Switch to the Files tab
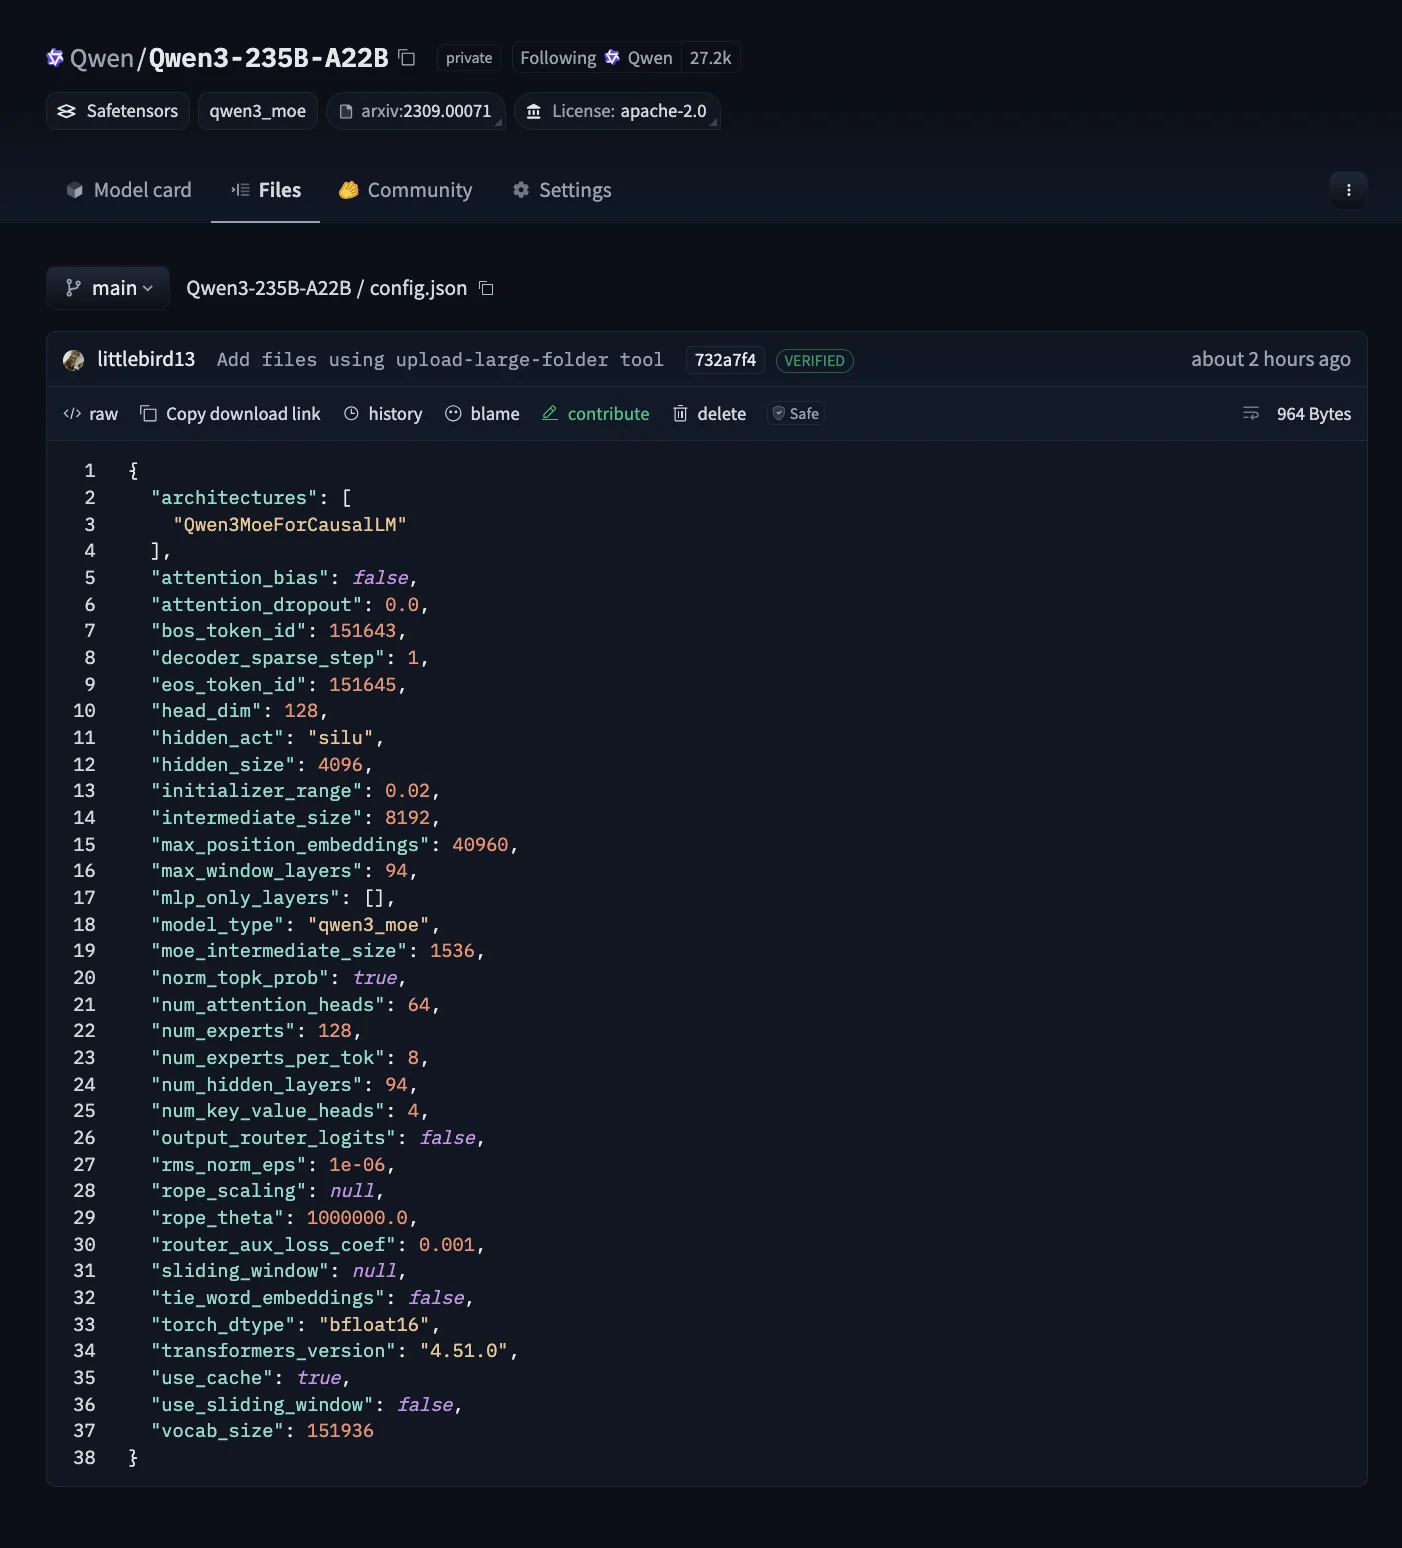1402x1548 pixels. 266,190
